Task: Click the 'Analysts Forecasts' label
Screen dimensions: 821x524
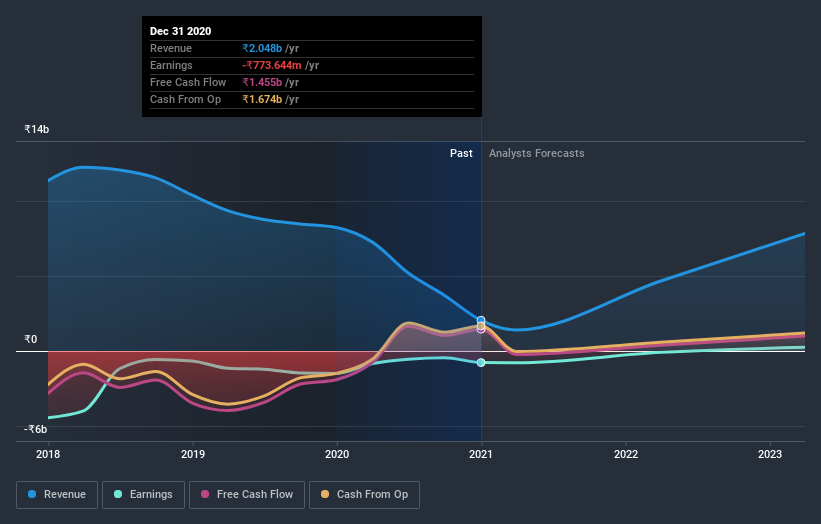Action: (x=537, y=153)
